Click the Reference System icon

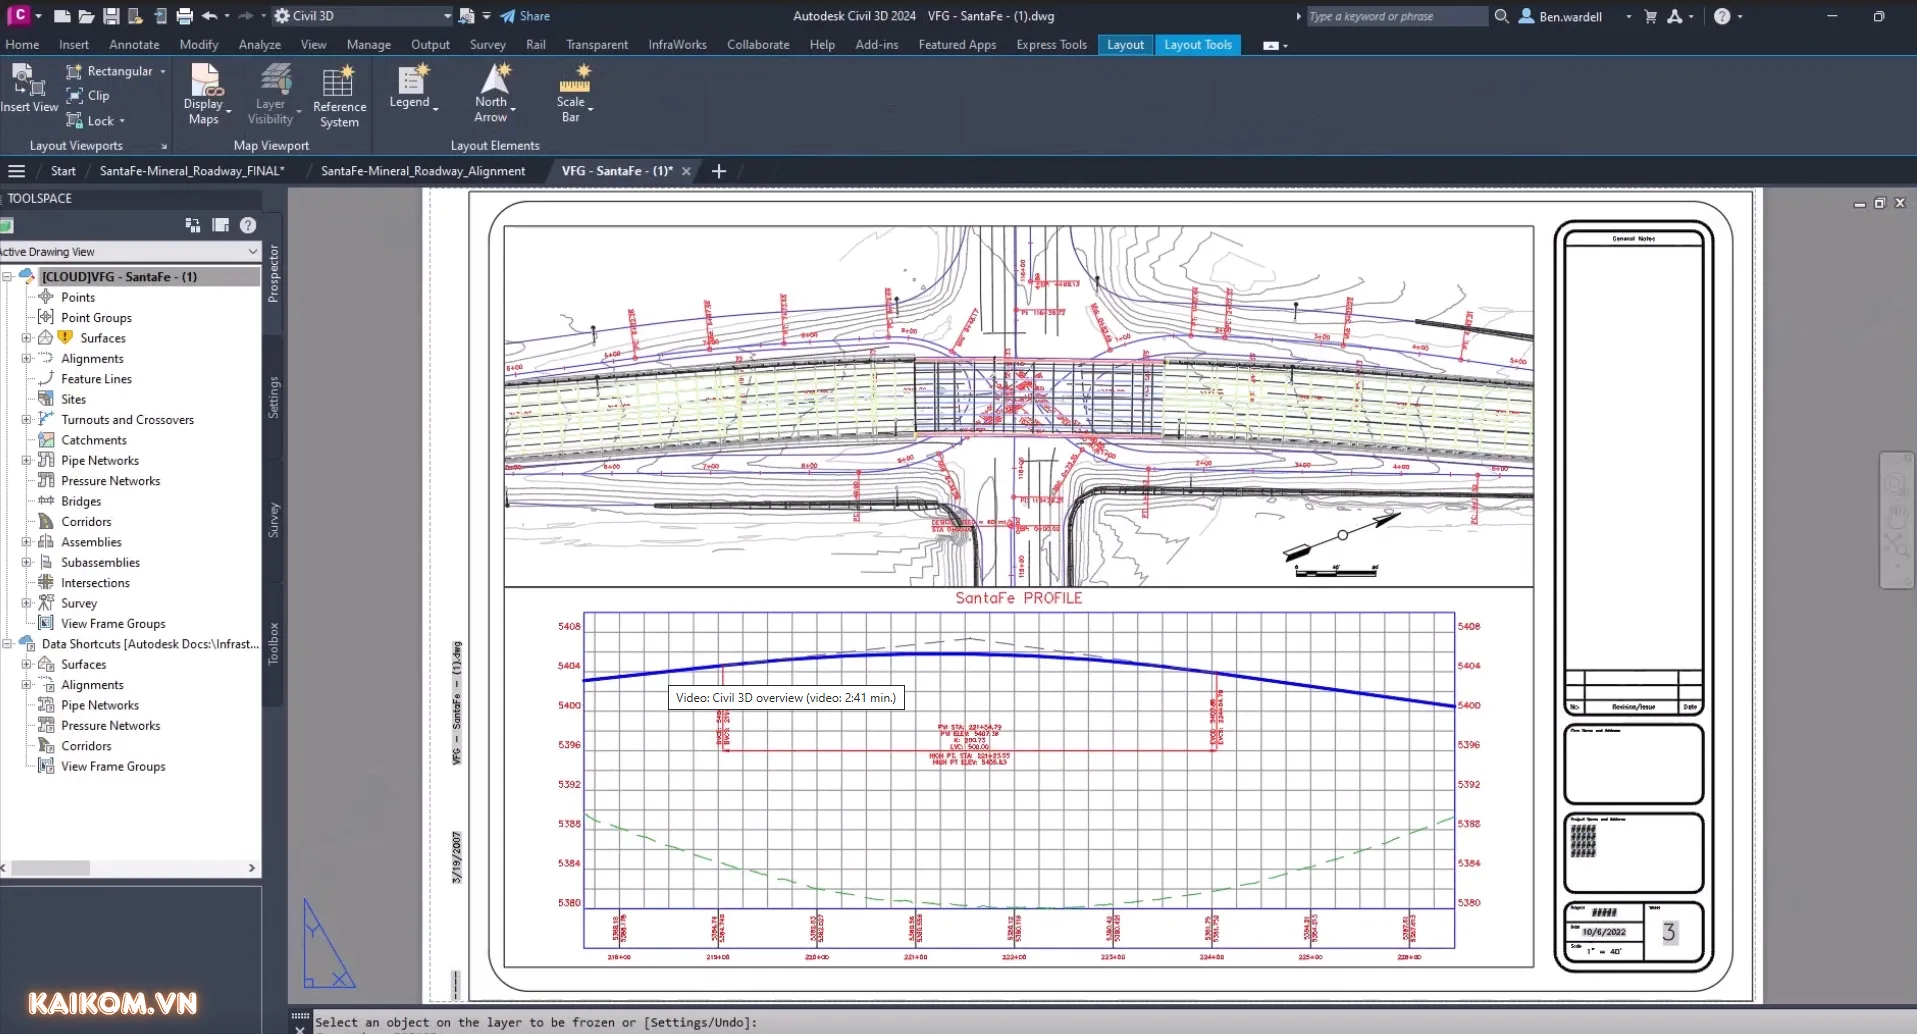tap(338, 84)
